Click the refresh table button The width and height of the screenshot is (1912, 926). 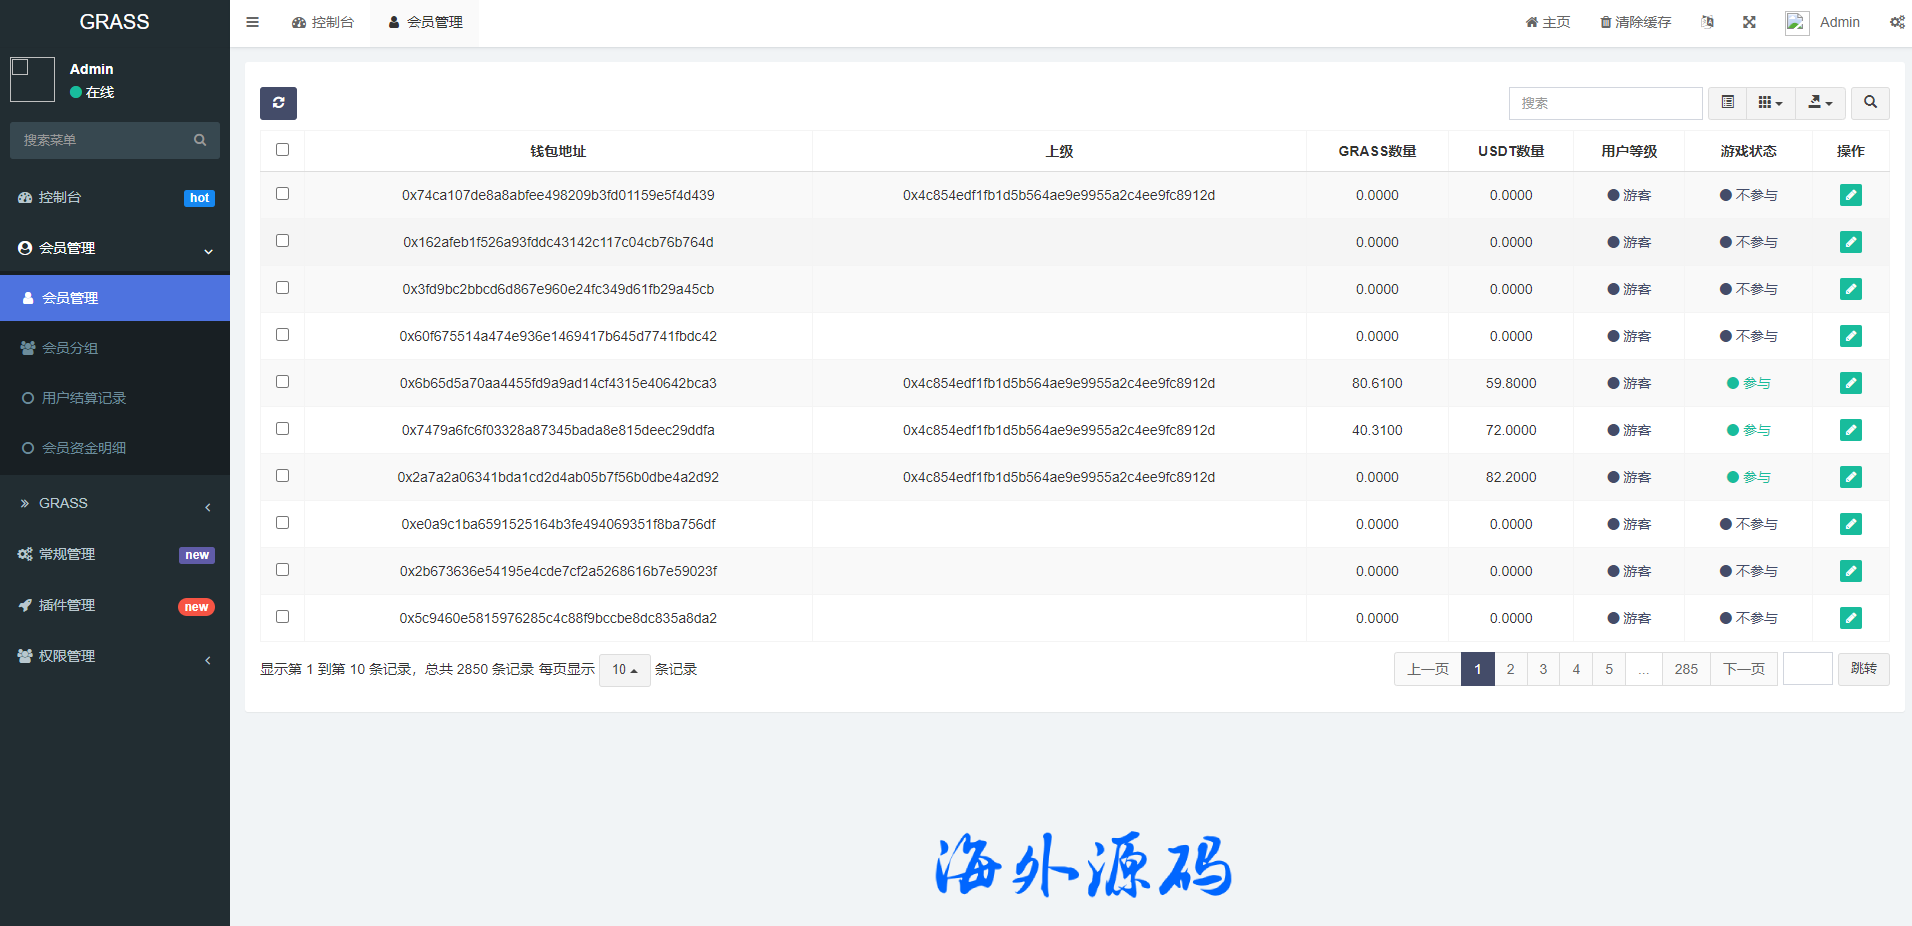[278, 103]
